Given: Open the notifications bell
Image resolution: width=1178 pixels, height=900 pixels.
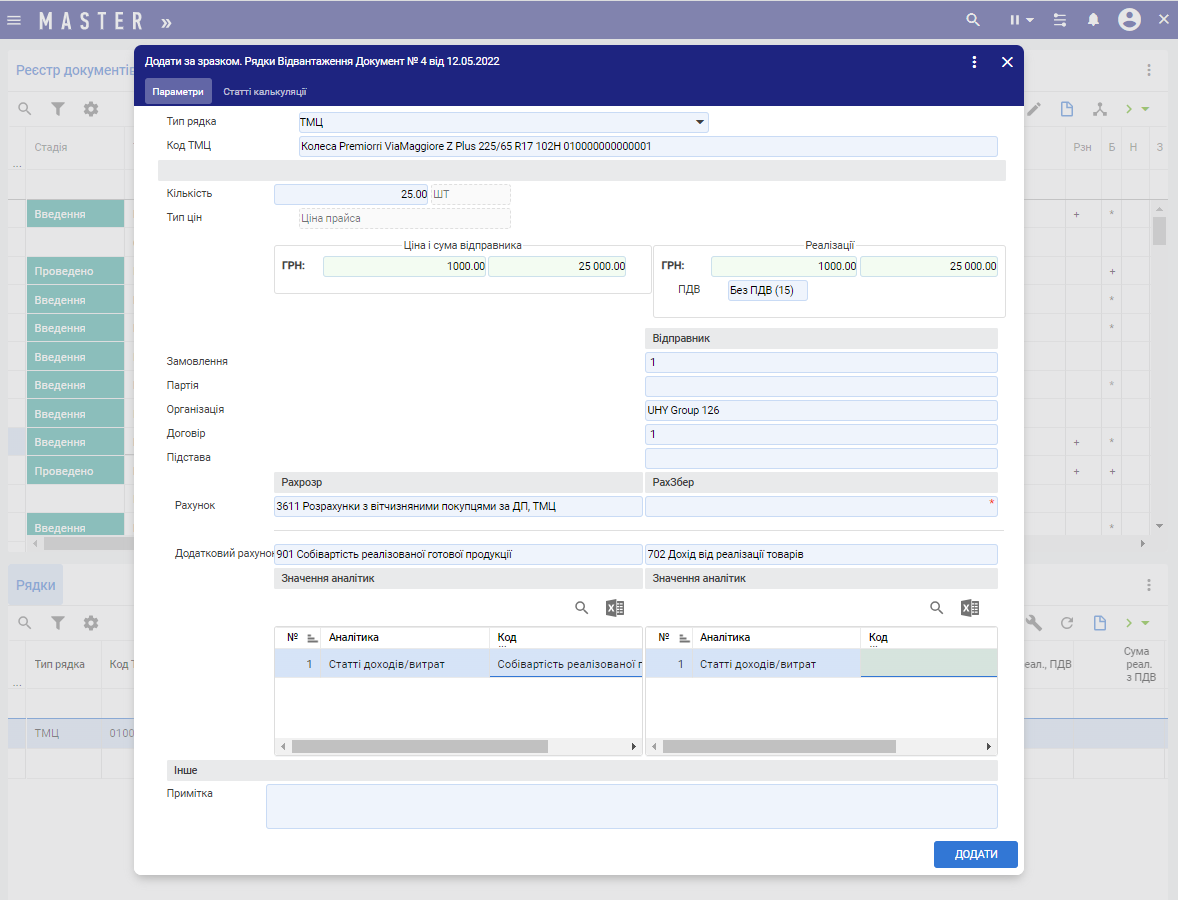Looking at the screenshot, I should coord(1093,20).
